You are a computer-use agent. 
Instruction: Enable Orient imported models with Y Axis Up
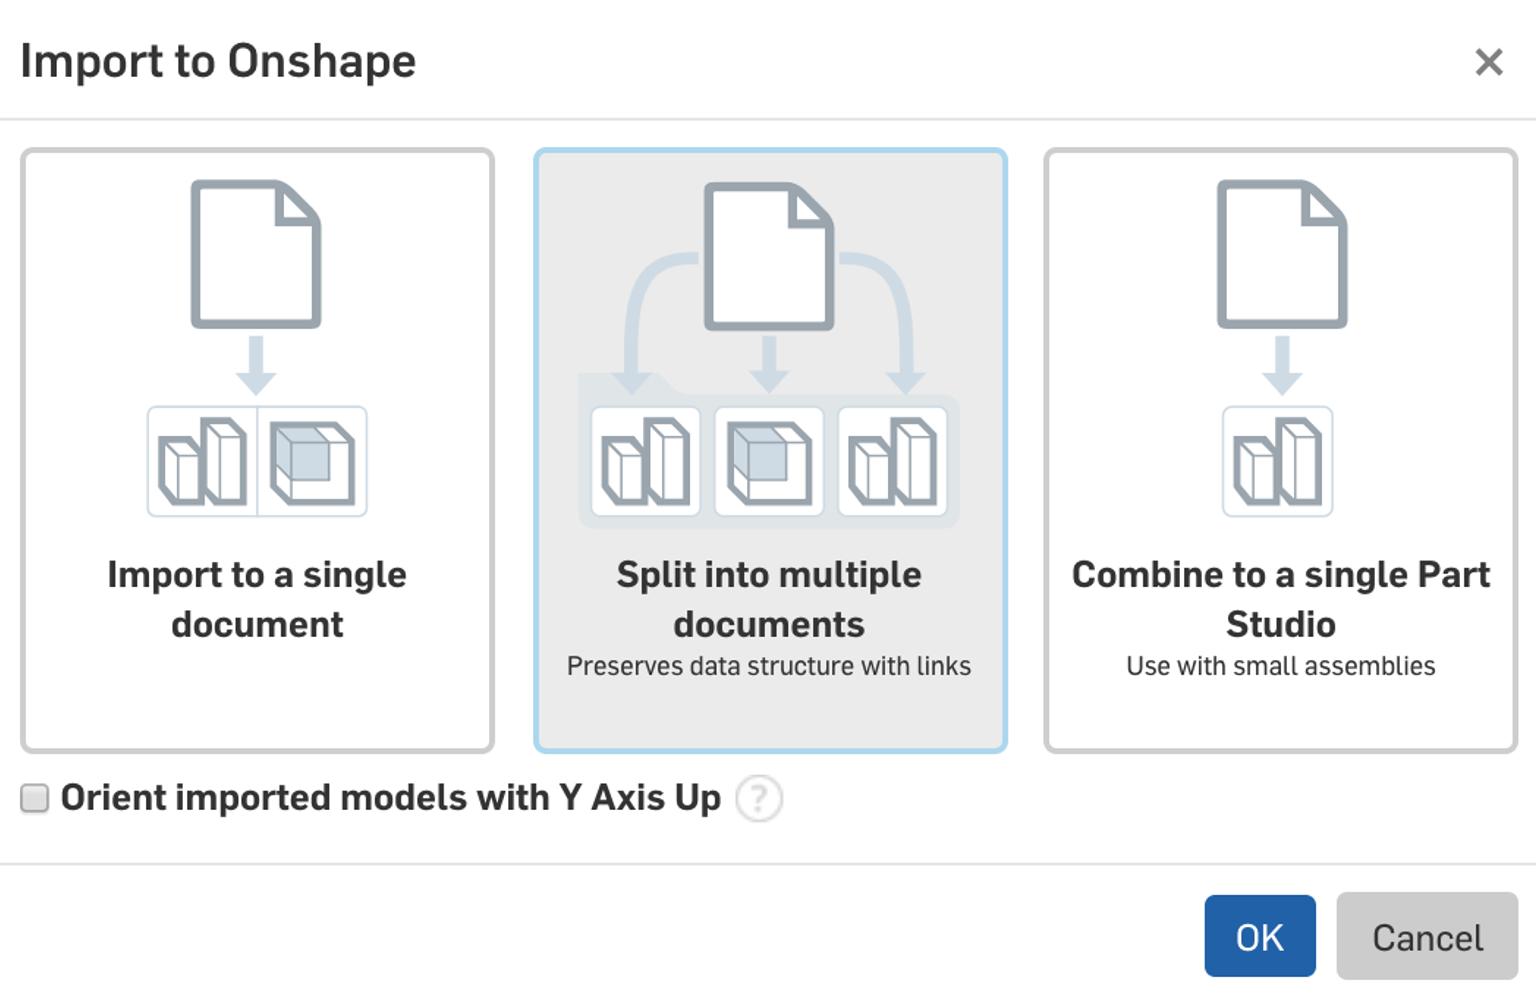tap(33, 797)
